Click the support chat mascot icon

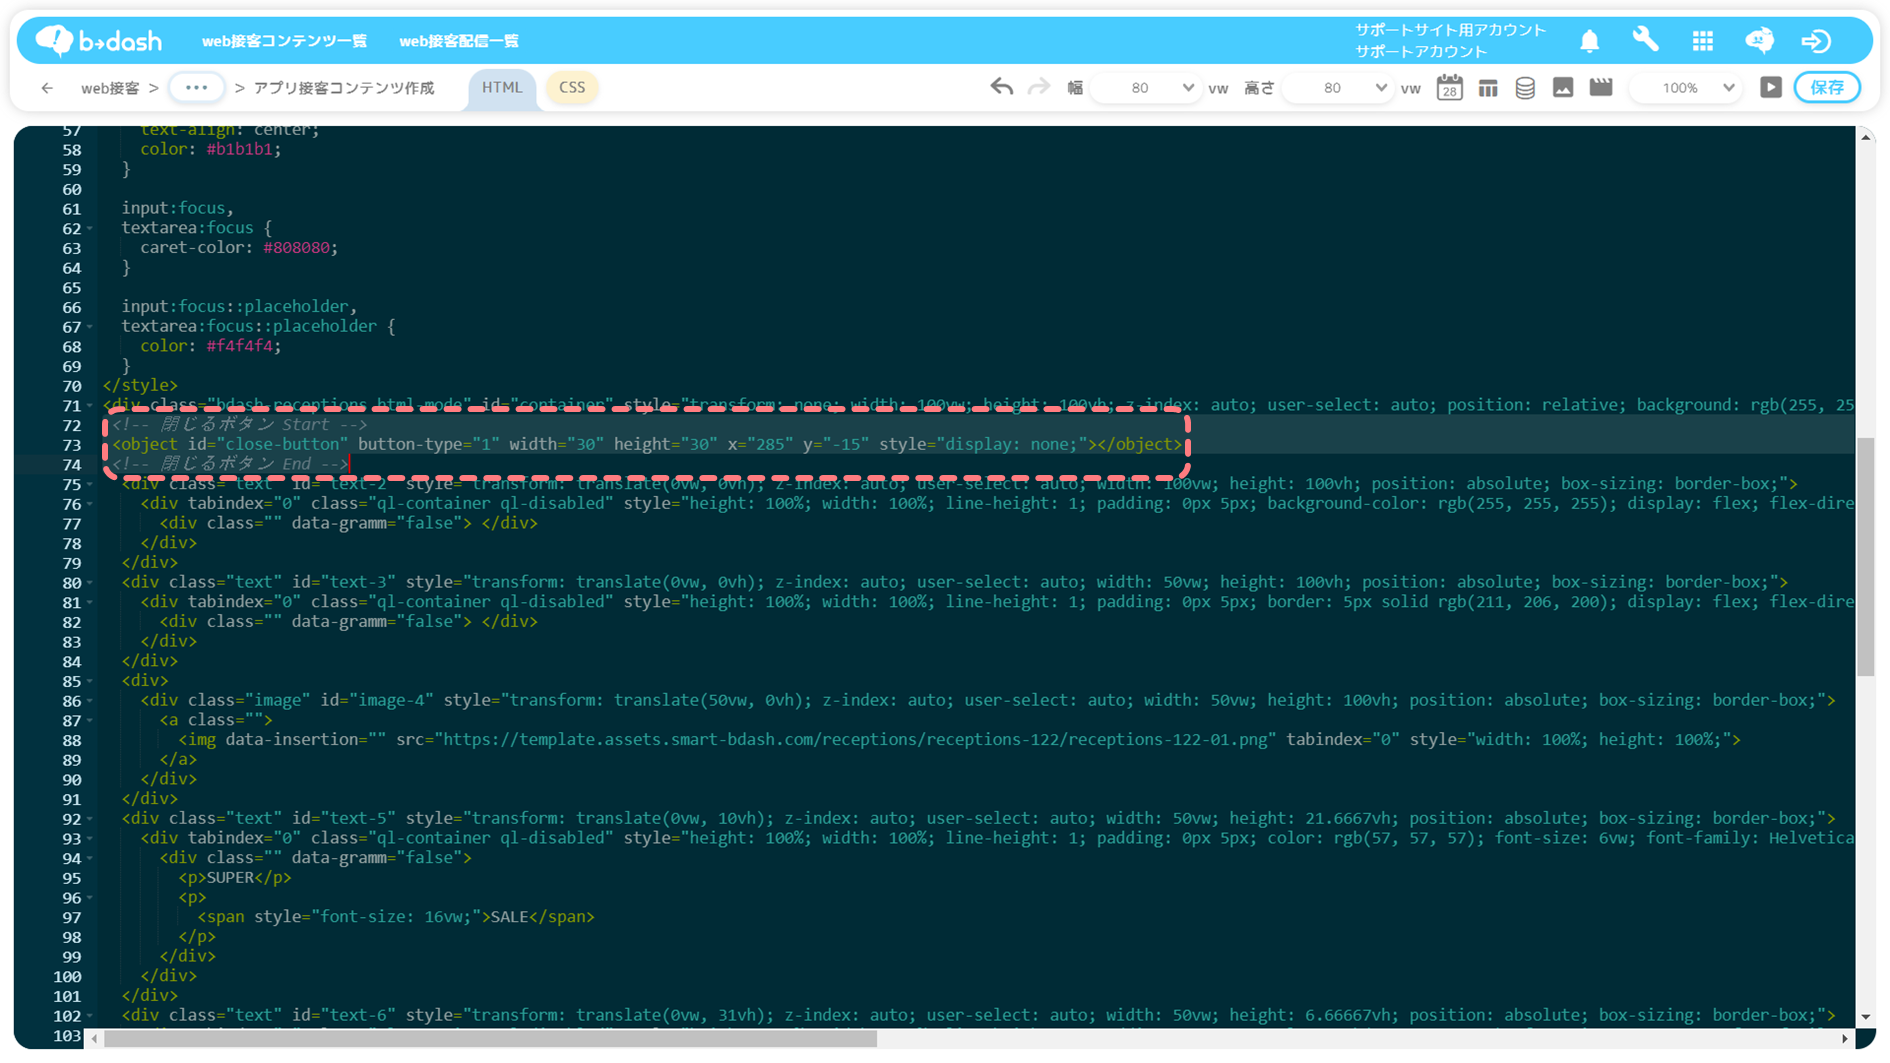(1759, 40)
